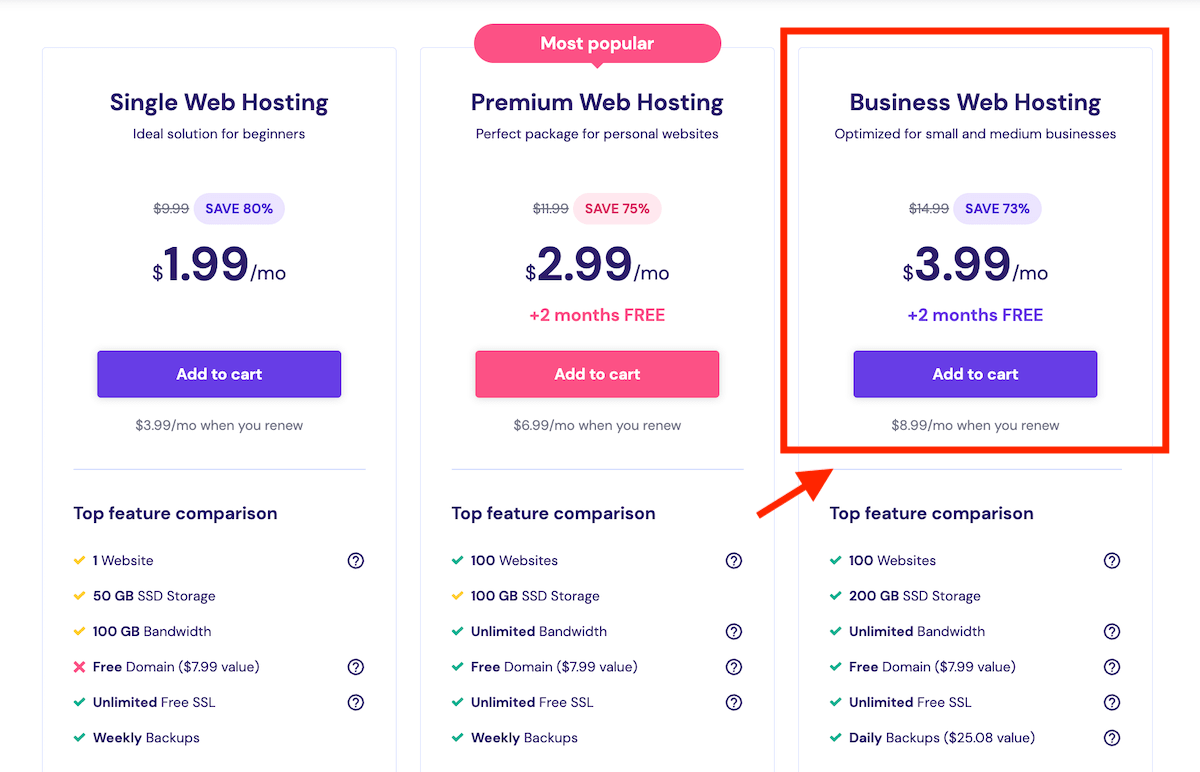
Task: Click help icon for Business plan's Unlimited Bandwidth
Action: tap(1111, 632)
